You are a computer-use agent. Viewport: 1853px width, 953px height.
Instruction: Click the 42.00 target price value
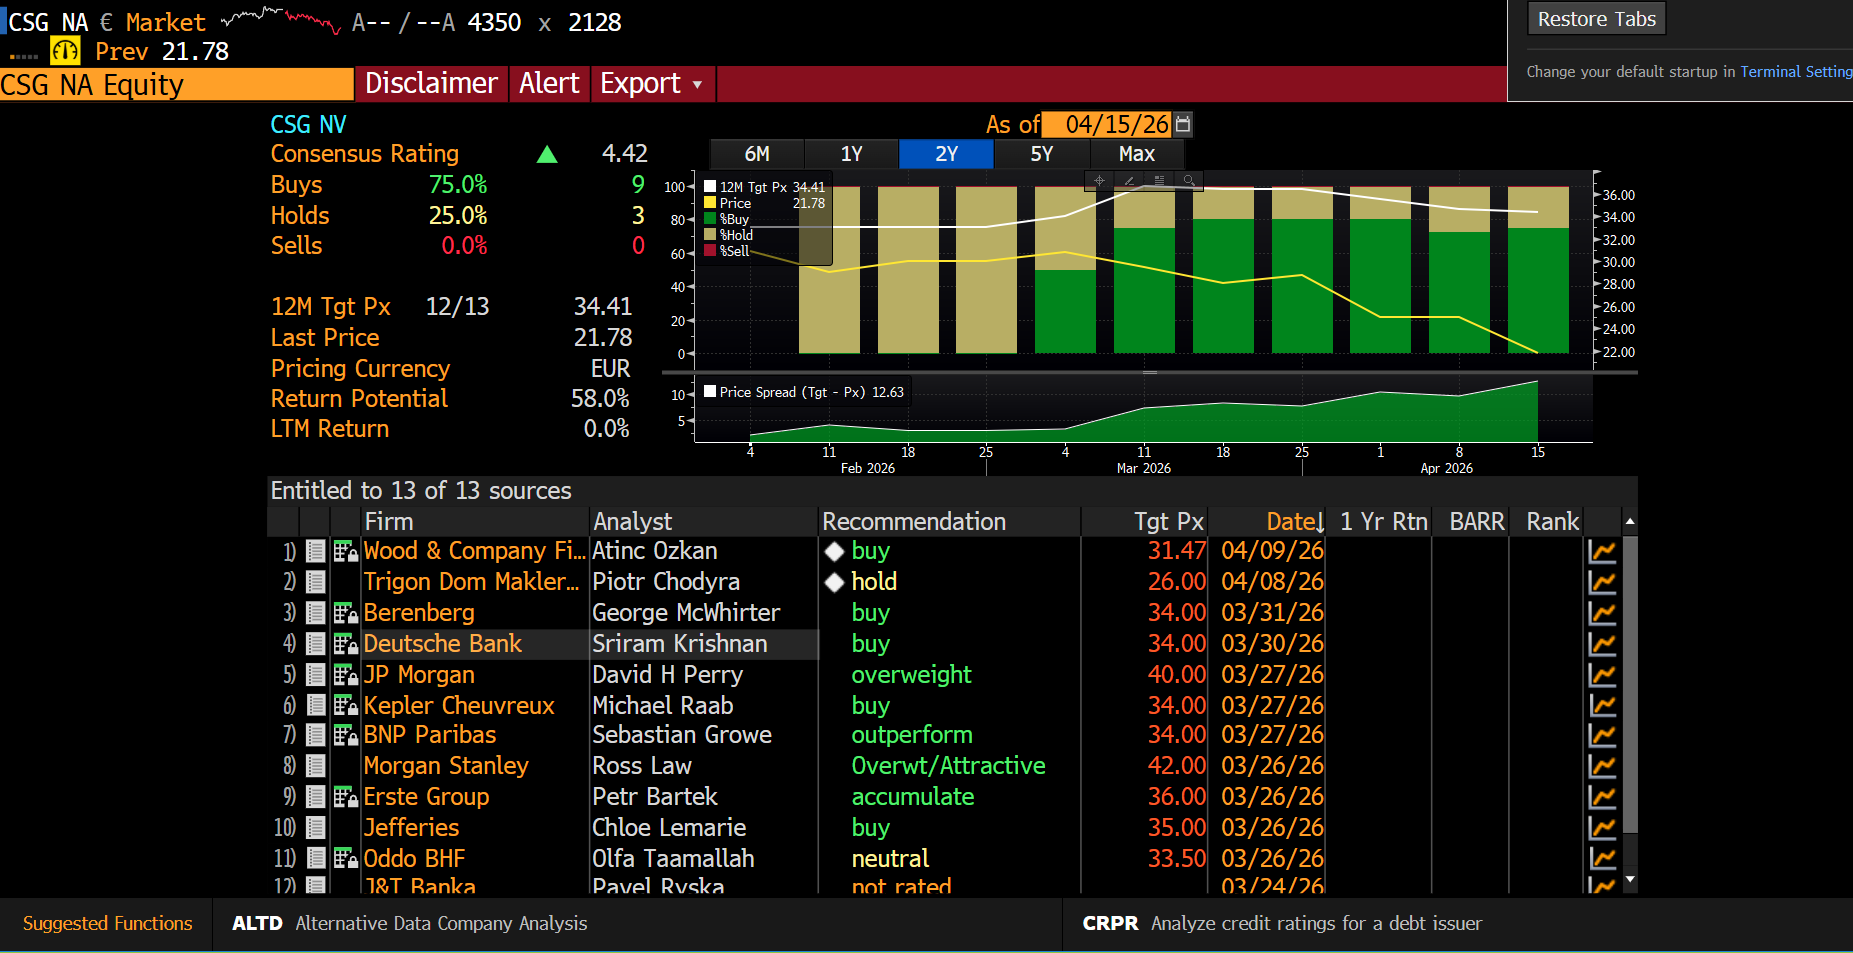1177,766
